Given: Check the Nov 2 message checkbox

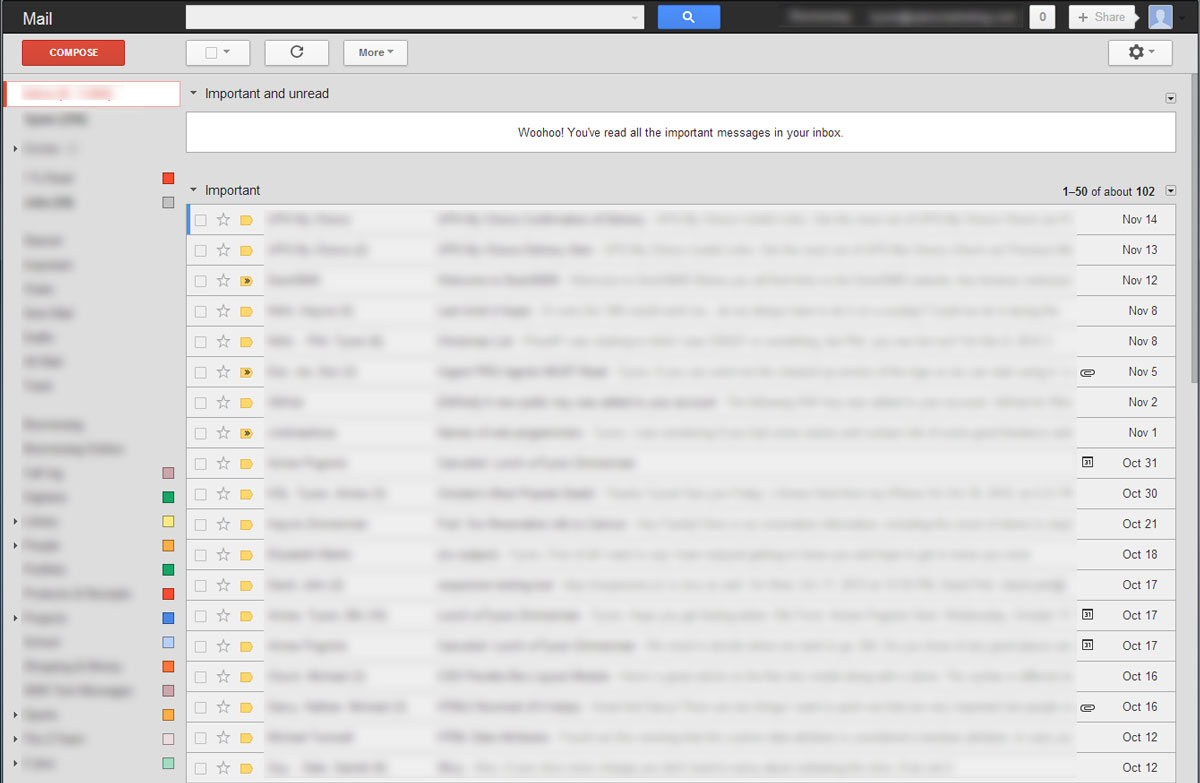Looking at the screenshot, I should click(x=200, y=403).
